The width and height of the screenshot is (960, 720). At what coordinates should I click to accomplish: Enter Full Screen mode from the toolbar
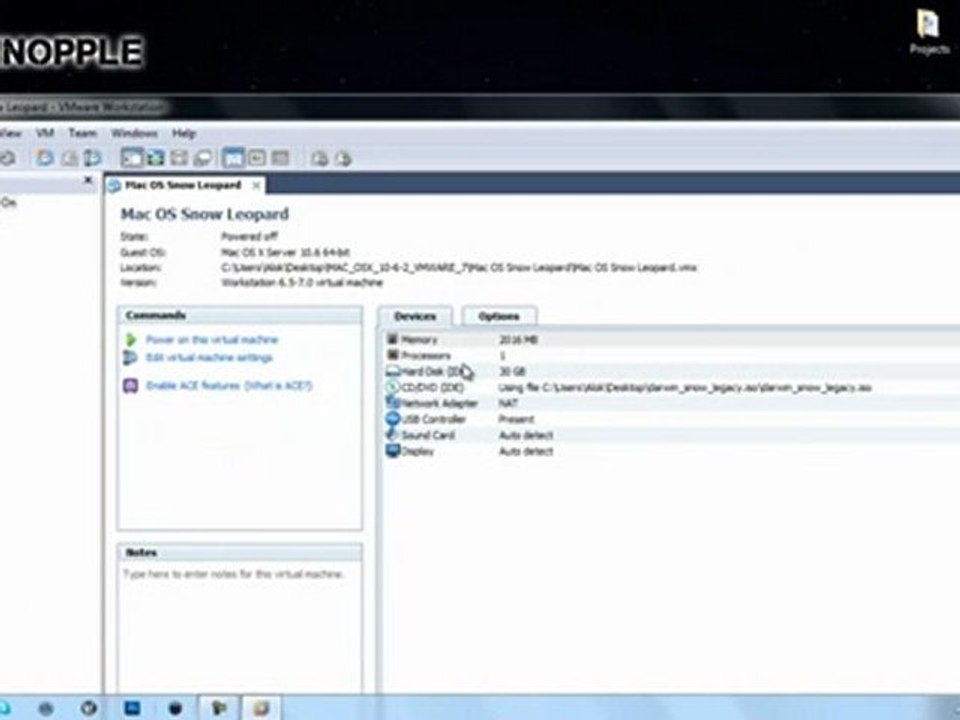(x=156, y=159)
